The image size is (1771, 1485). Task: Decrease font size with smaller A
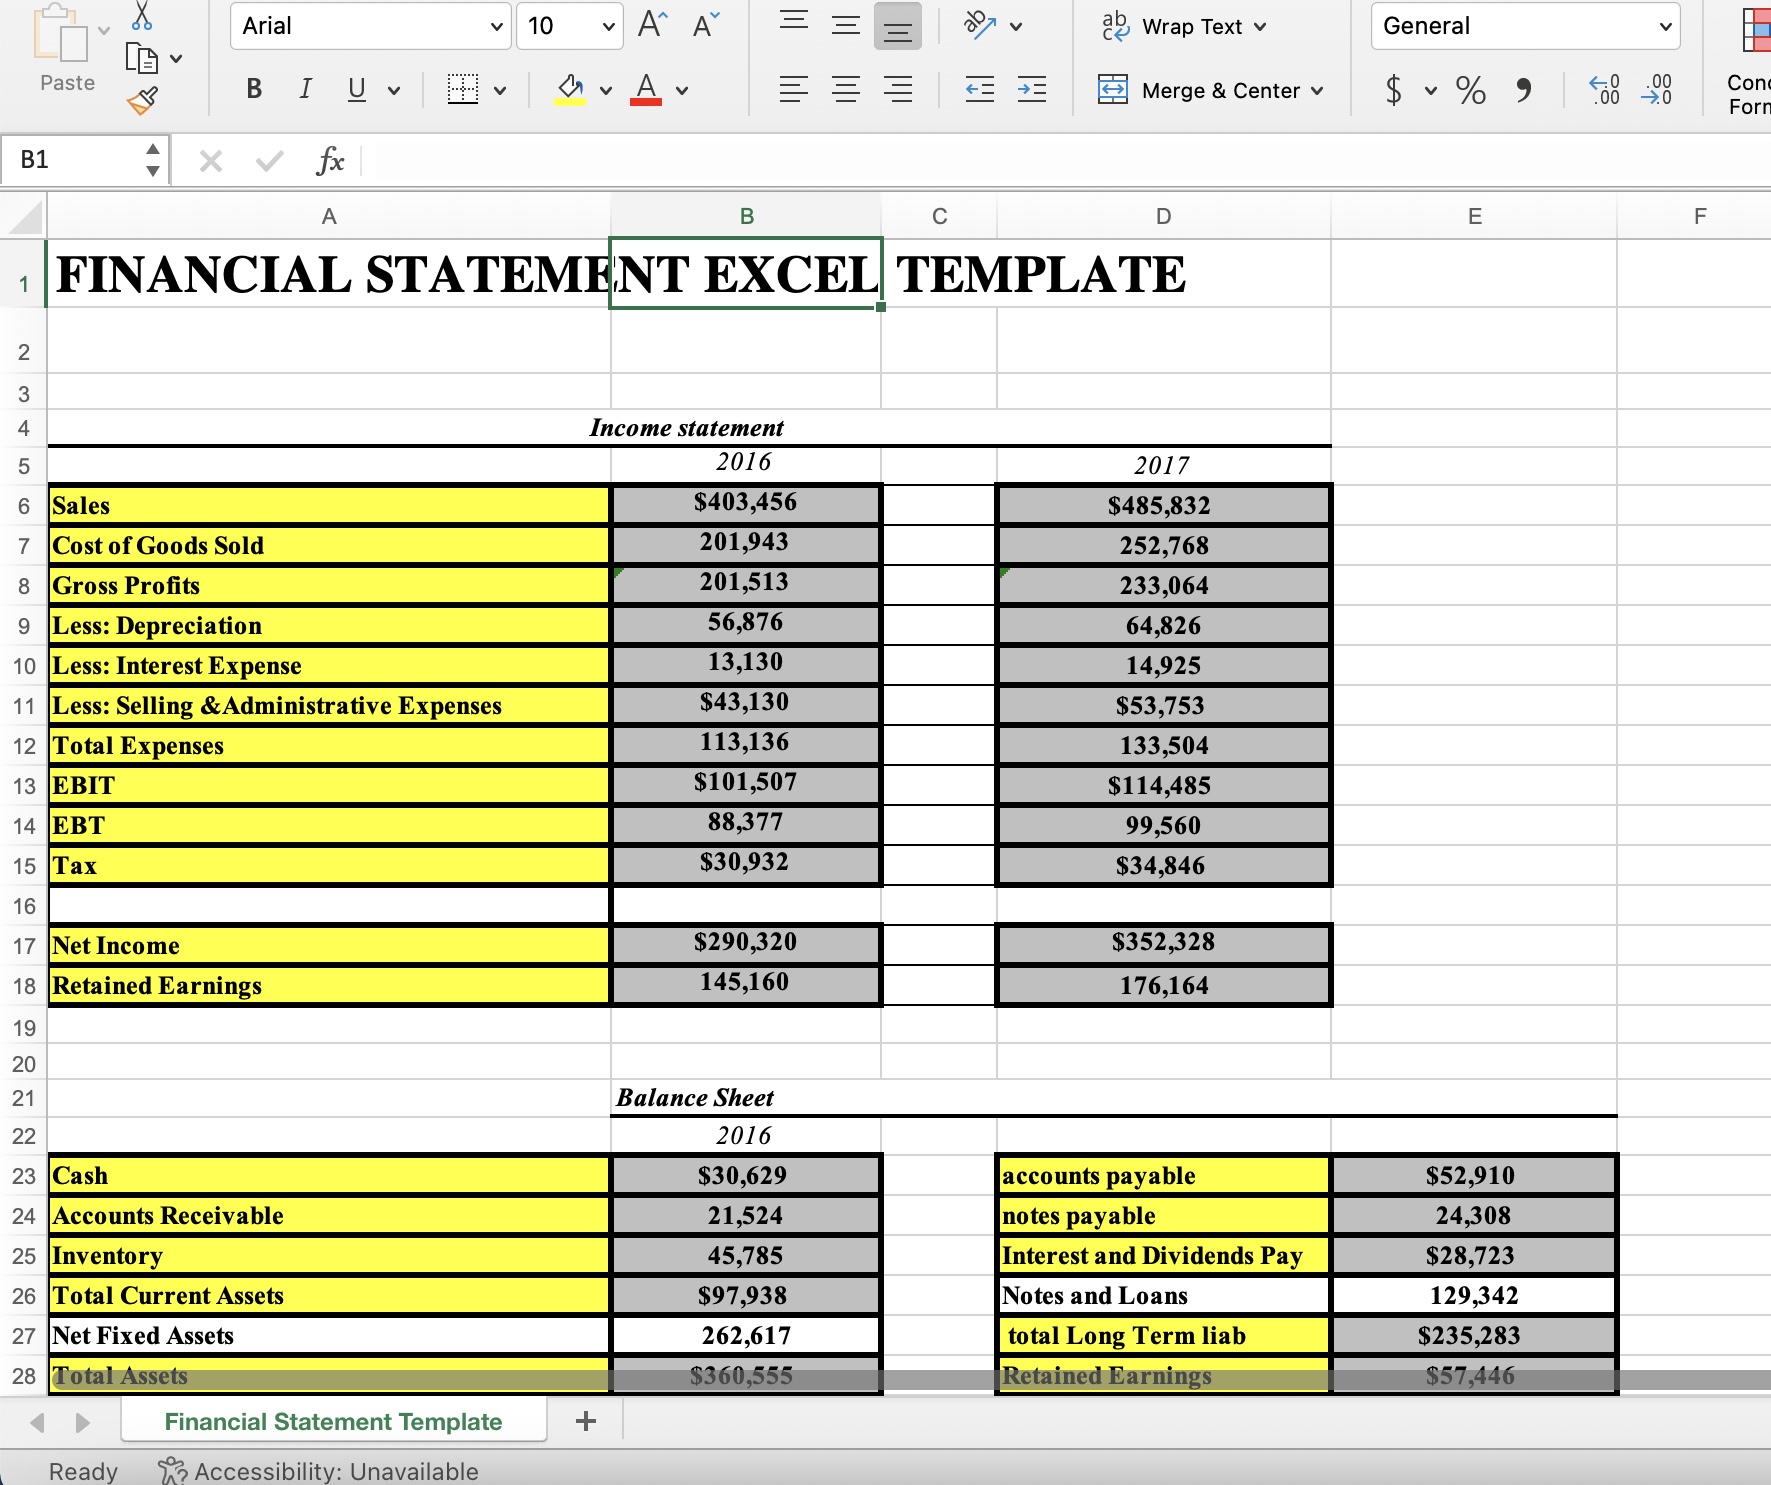coord(706,25)
